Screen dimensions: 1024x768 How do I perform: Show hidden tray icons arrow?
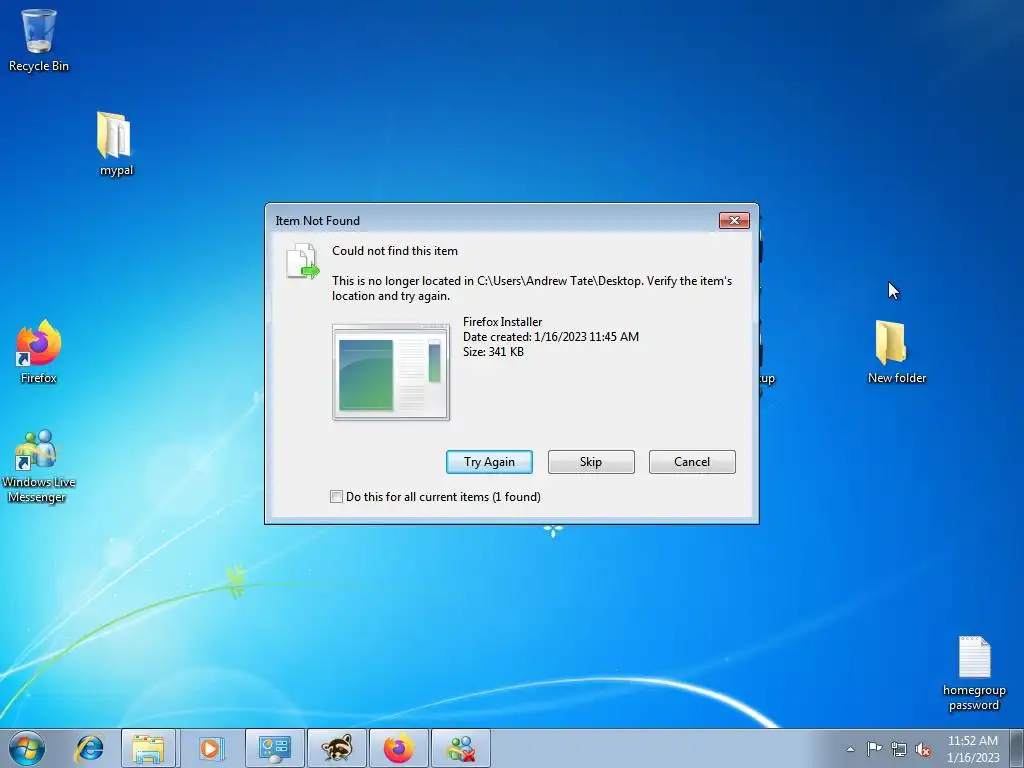(850, 749)
